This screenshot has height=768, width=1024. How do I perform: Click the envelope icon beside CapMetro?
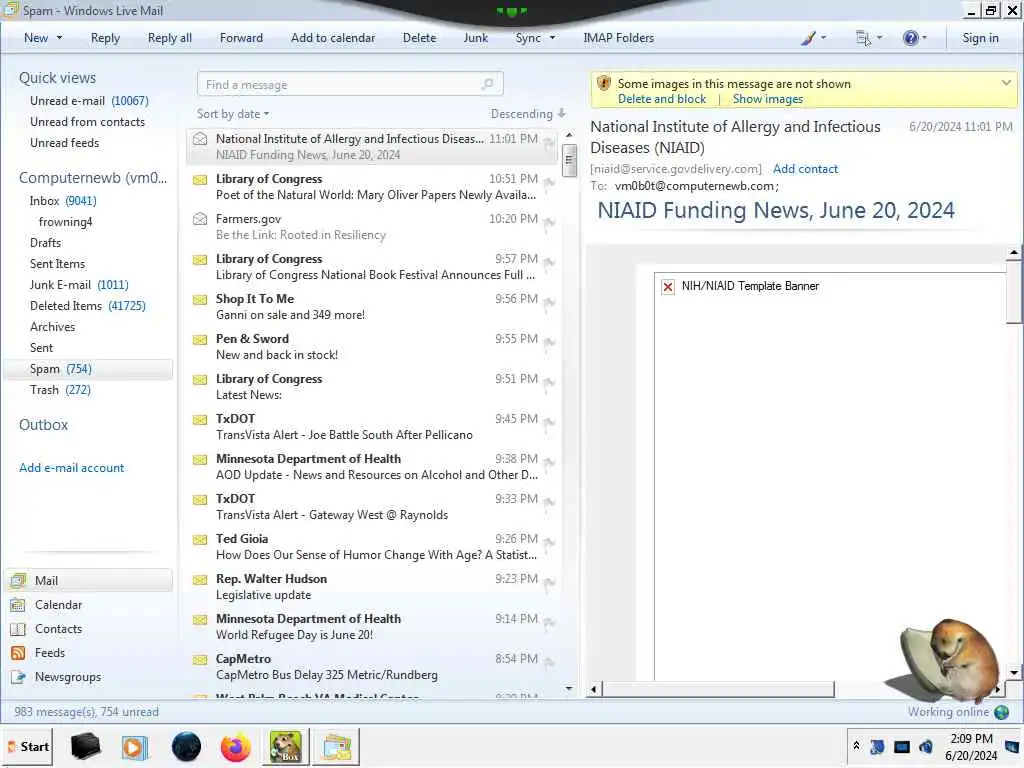[200, 660]
